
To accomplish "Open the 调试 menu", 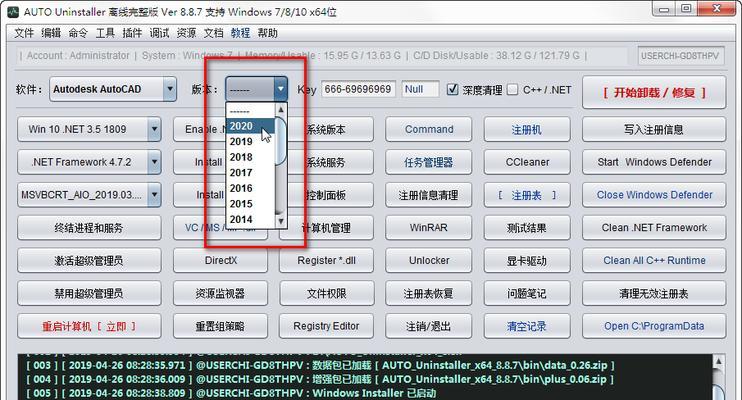I will tap(159, 33).
